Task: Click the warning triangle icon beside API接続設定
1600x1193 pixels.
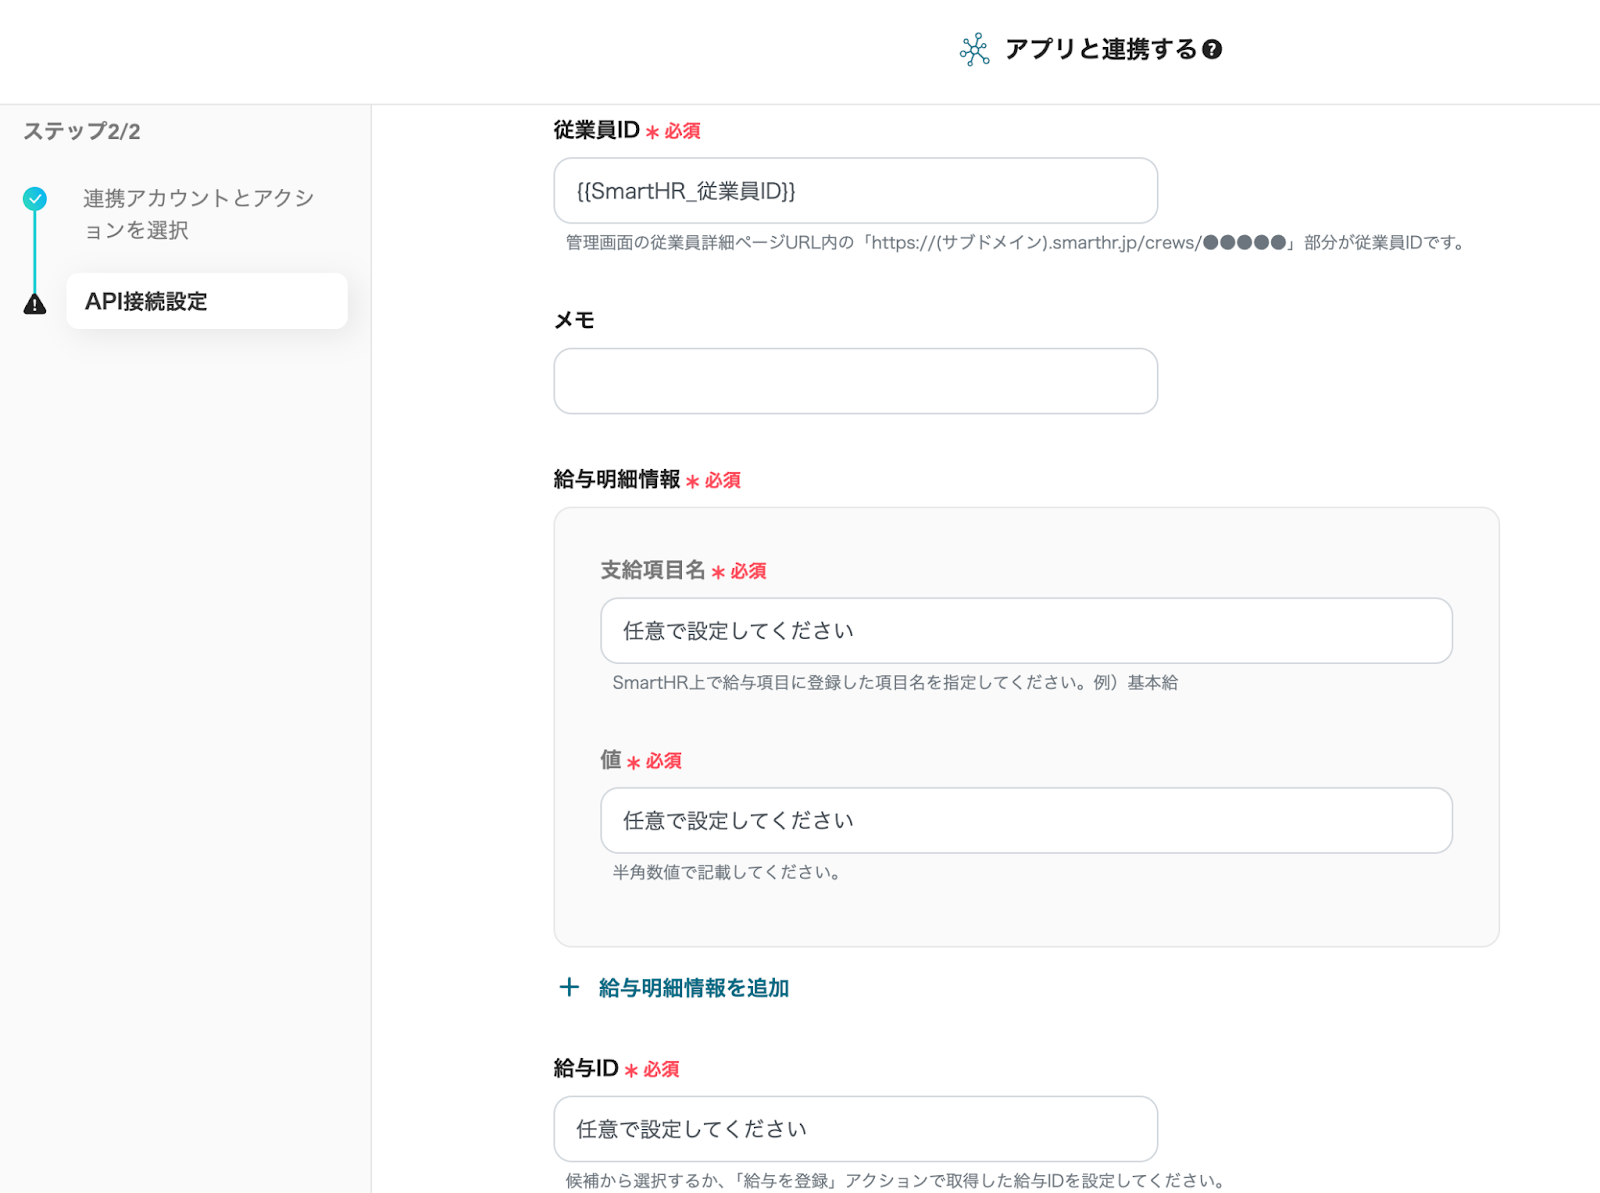Action: [x=35, y=304]
